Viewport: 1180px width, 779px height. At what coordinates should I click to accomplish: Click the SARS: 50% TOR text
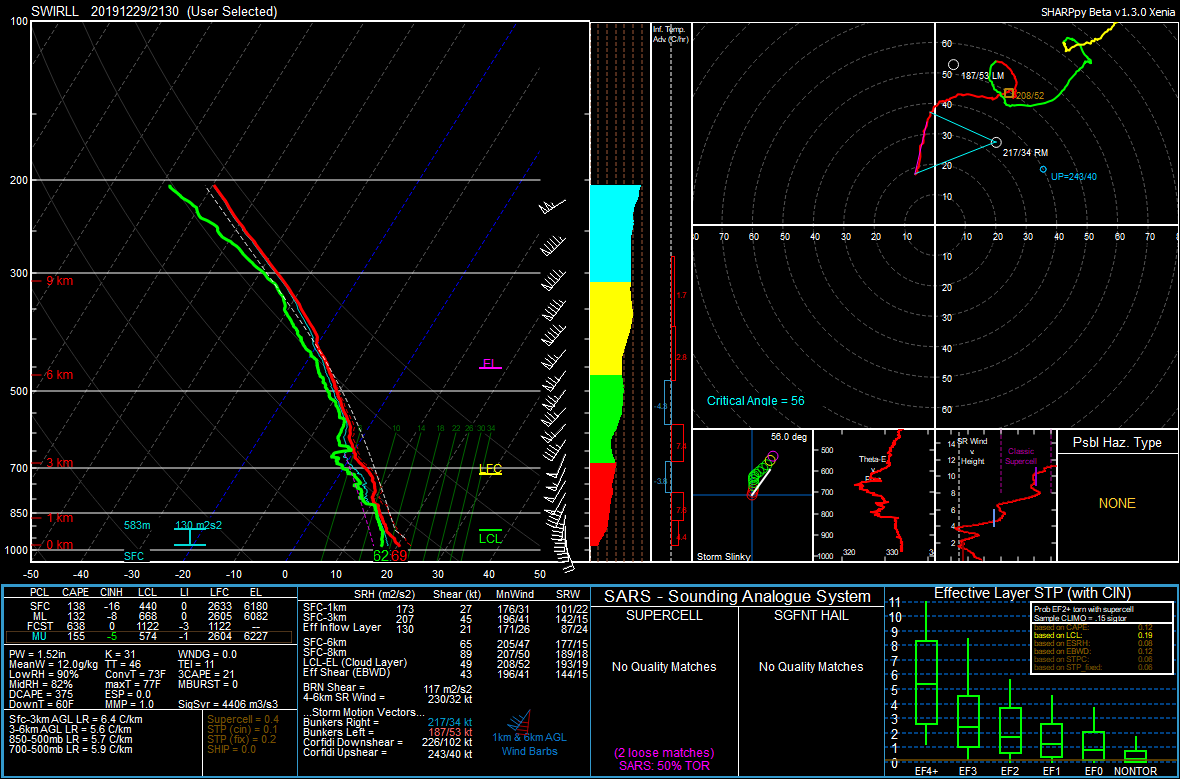point(664,766)
